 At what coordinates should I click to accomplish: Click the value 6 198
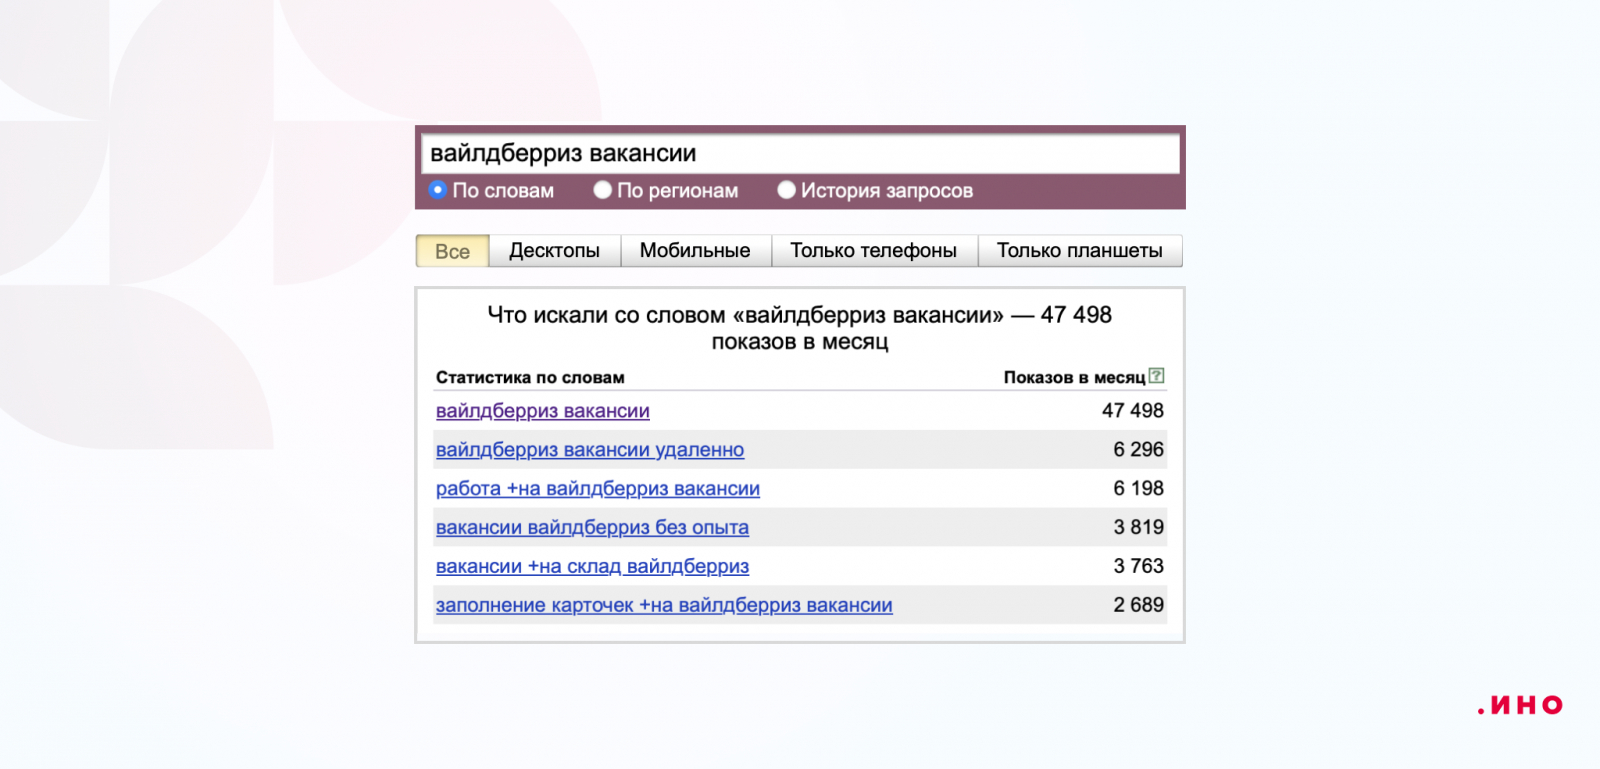[1139, 489]
